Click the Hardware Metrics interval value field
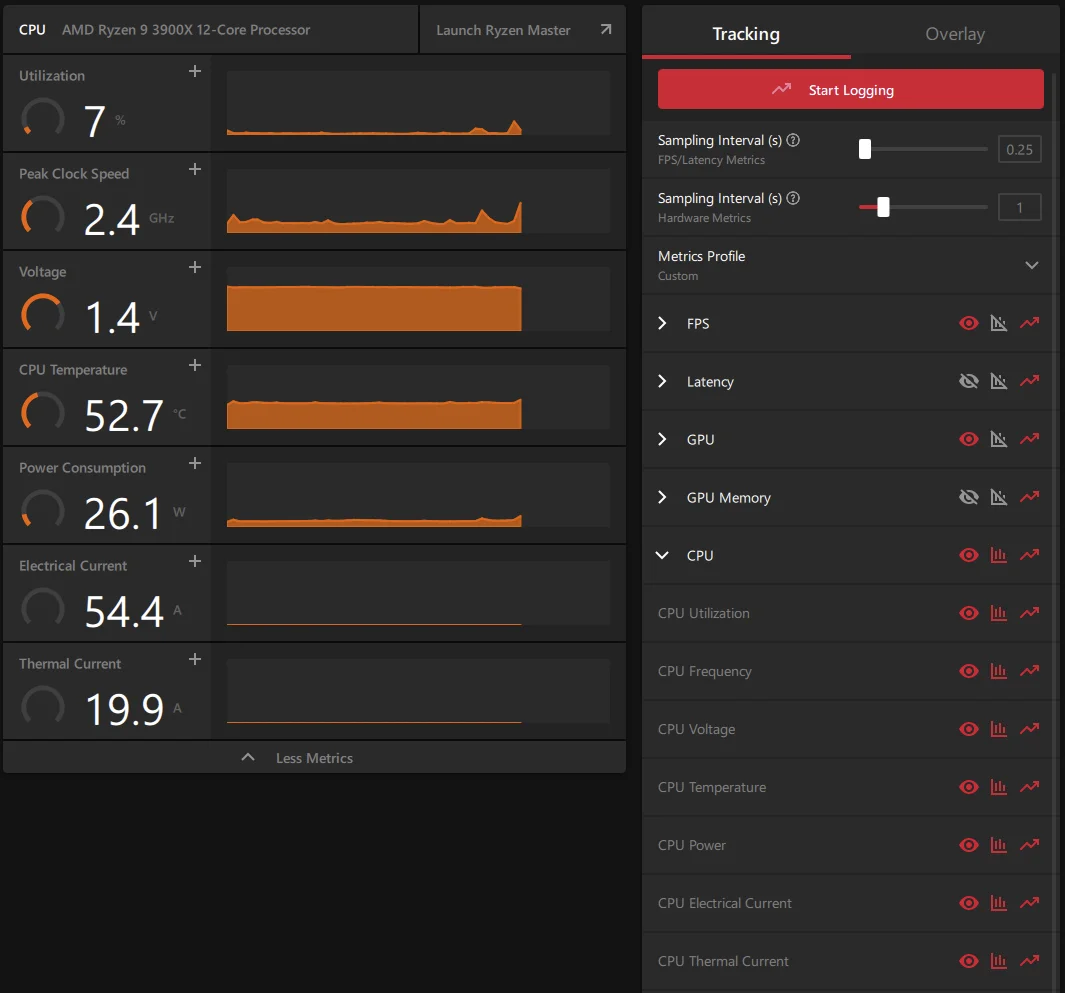Image resolution: width=1065 pixels, height=993 pixels. pos(1019,207)
